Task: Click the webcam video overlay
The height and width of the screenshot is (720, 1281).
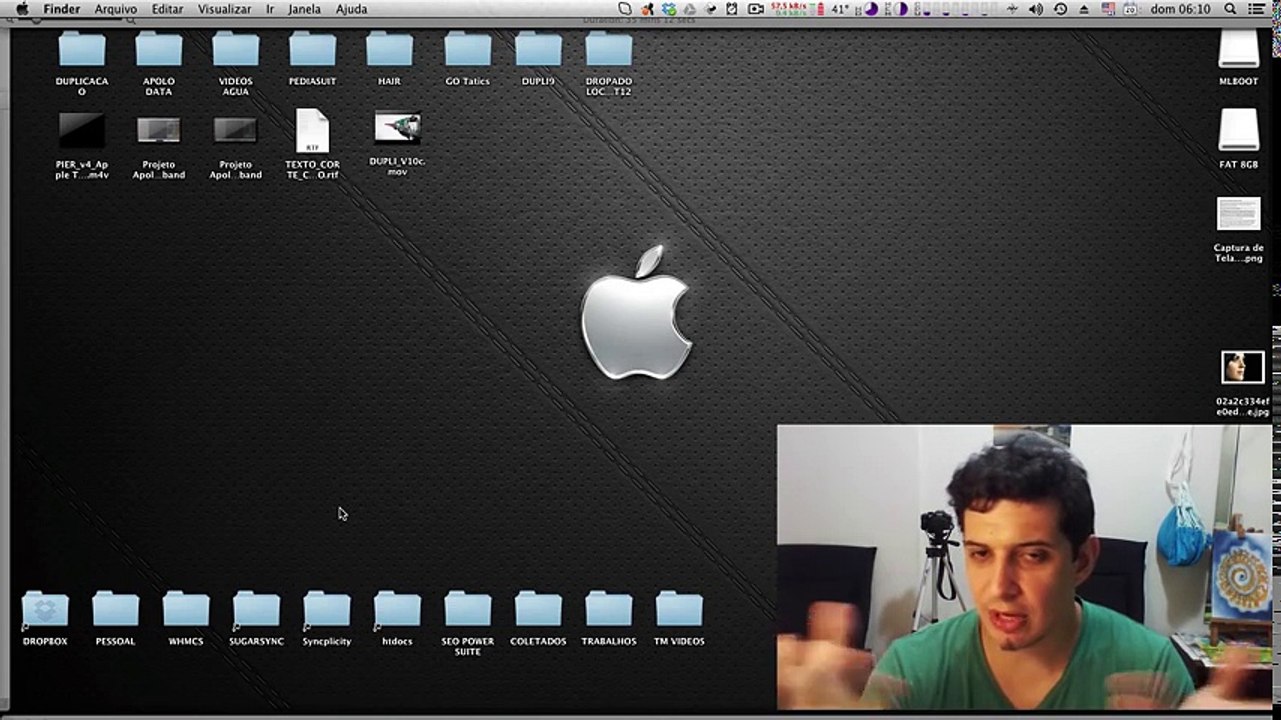Action: coord(1024,567)
